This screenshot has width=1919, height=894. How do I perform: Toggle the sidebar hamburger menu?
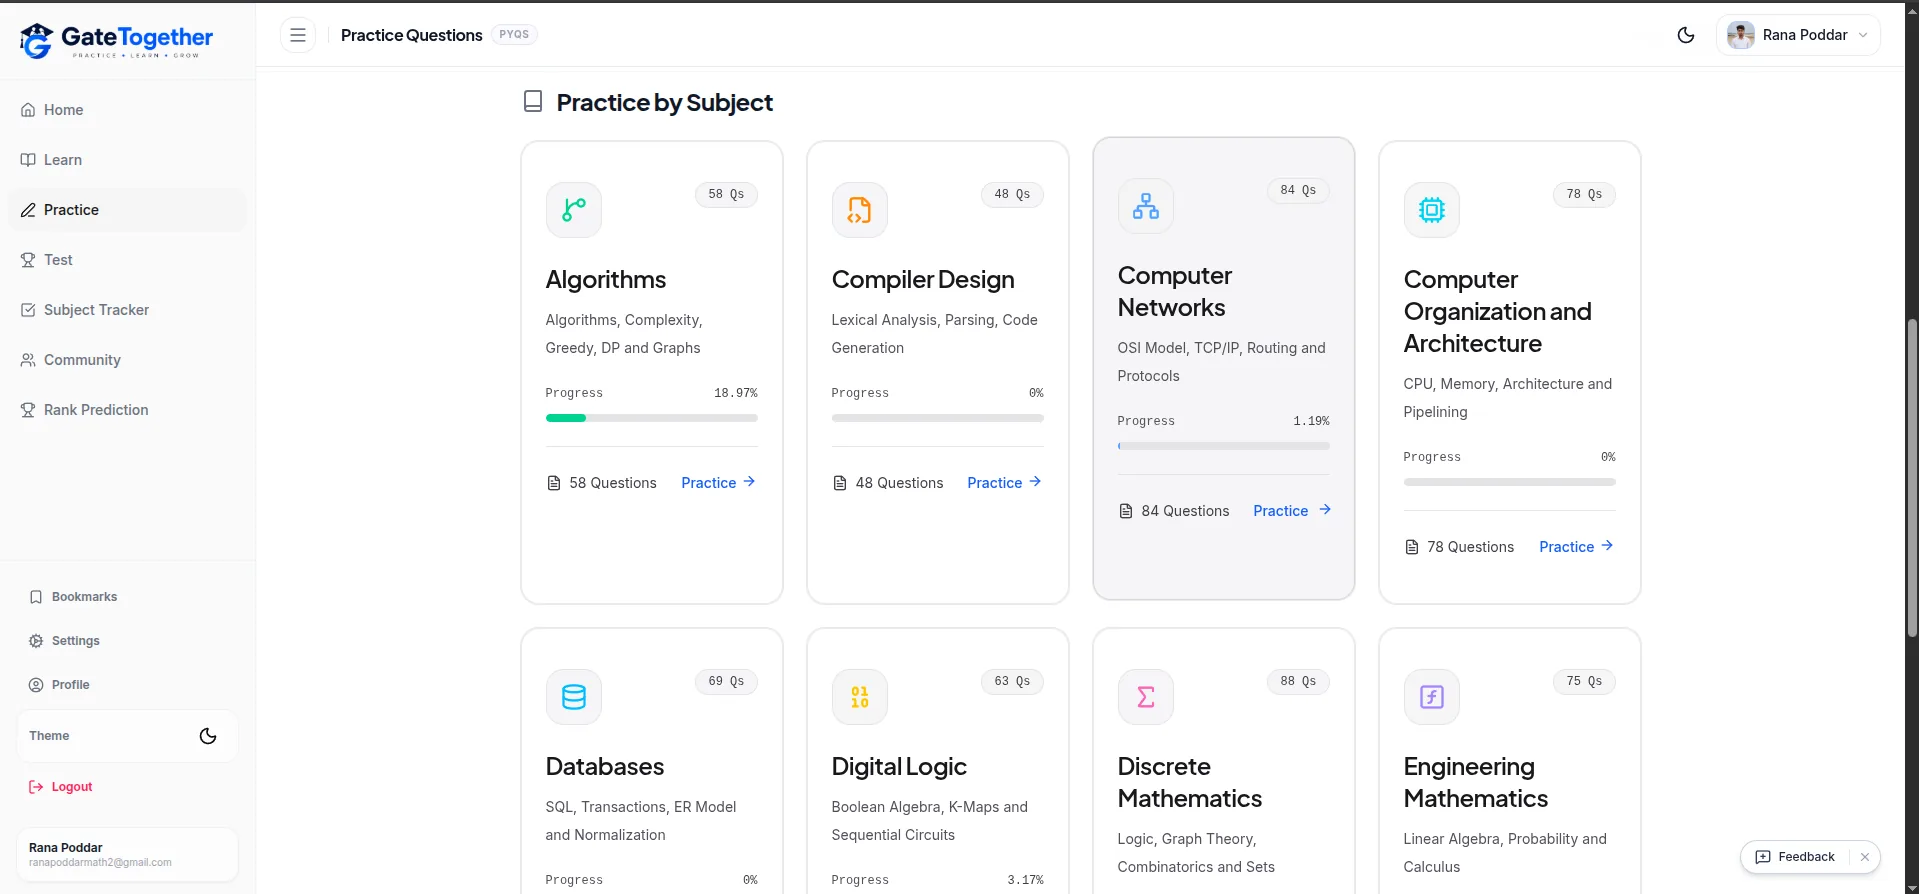[298, 35]
